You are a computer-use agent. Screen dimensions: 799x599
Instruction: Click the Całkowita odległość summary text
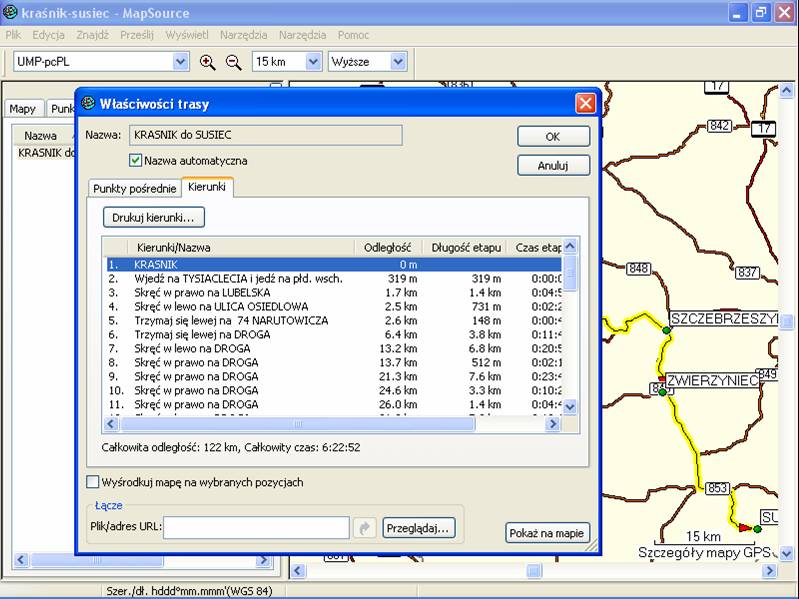[230, 447]
